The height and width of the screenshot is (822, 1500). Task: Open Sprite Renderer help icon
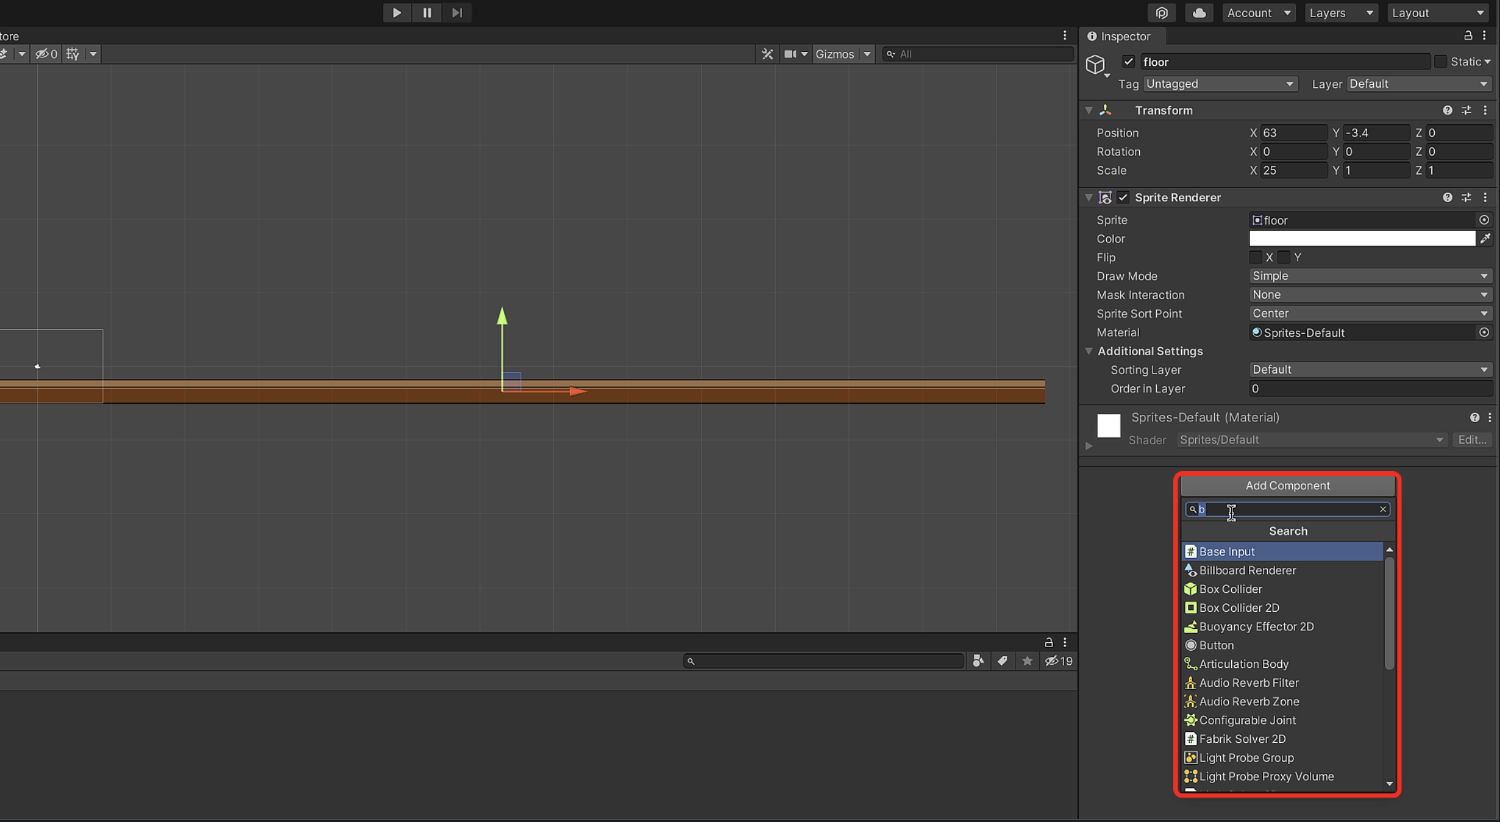[1447, 198]
